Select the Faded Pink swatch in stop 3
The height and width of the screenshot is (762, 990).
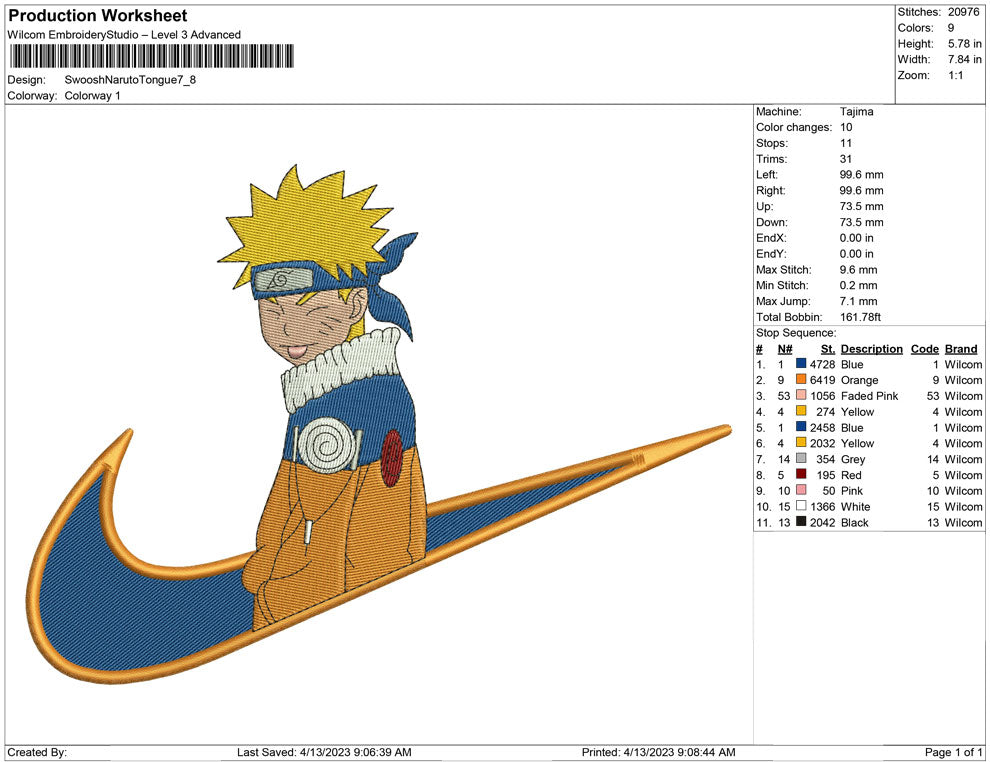pos(801,395)
